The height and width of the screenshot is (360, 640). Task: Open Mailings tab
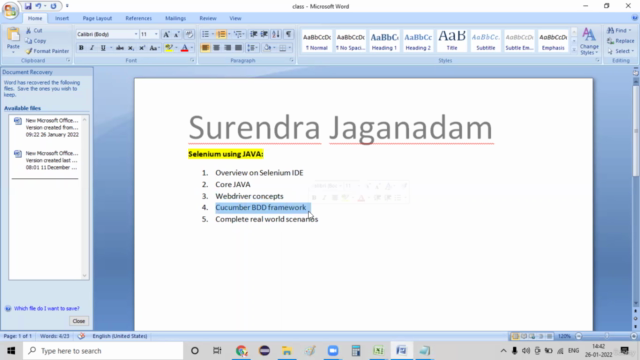point(176,18)
